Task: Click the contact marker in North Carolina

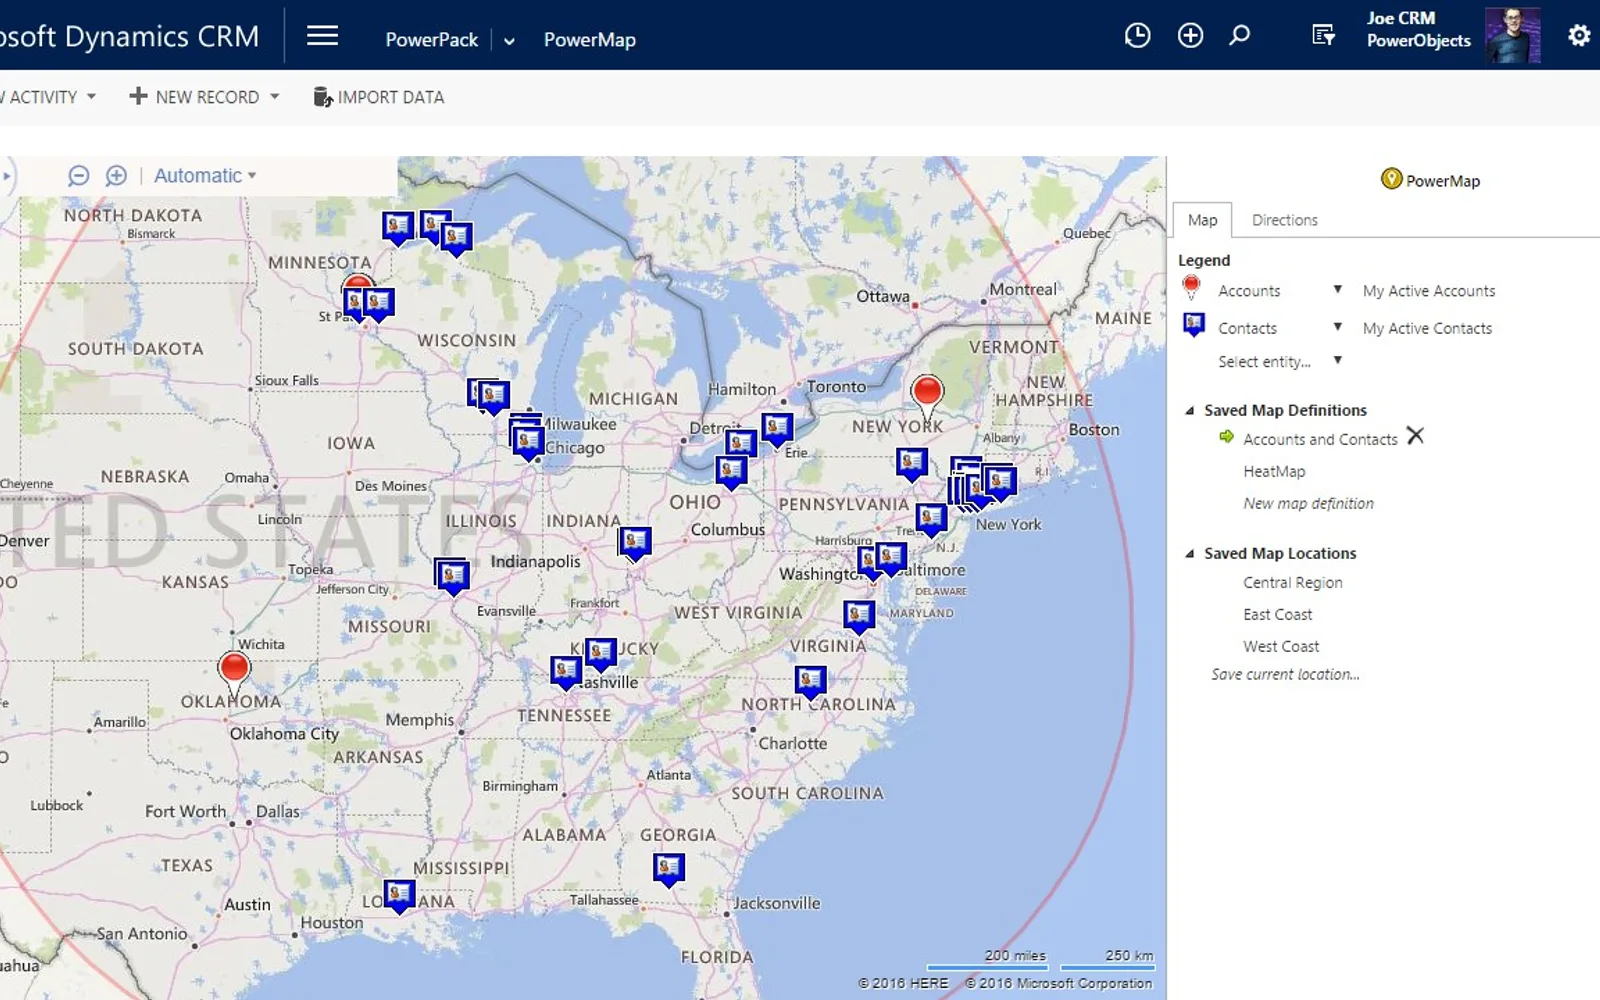Action: click(x=810, y=681)
